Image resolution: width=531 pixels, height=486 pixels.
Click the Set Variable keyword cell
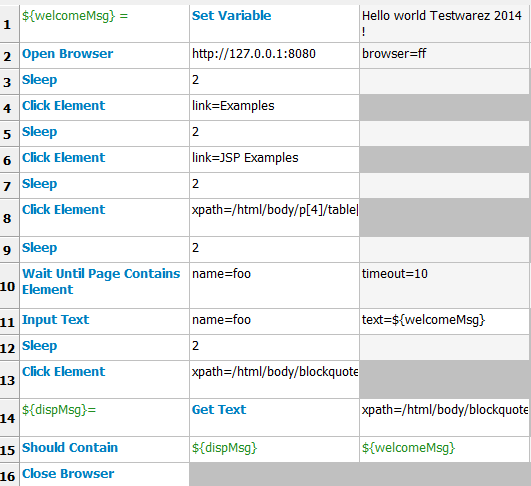[x=274, y=24]
